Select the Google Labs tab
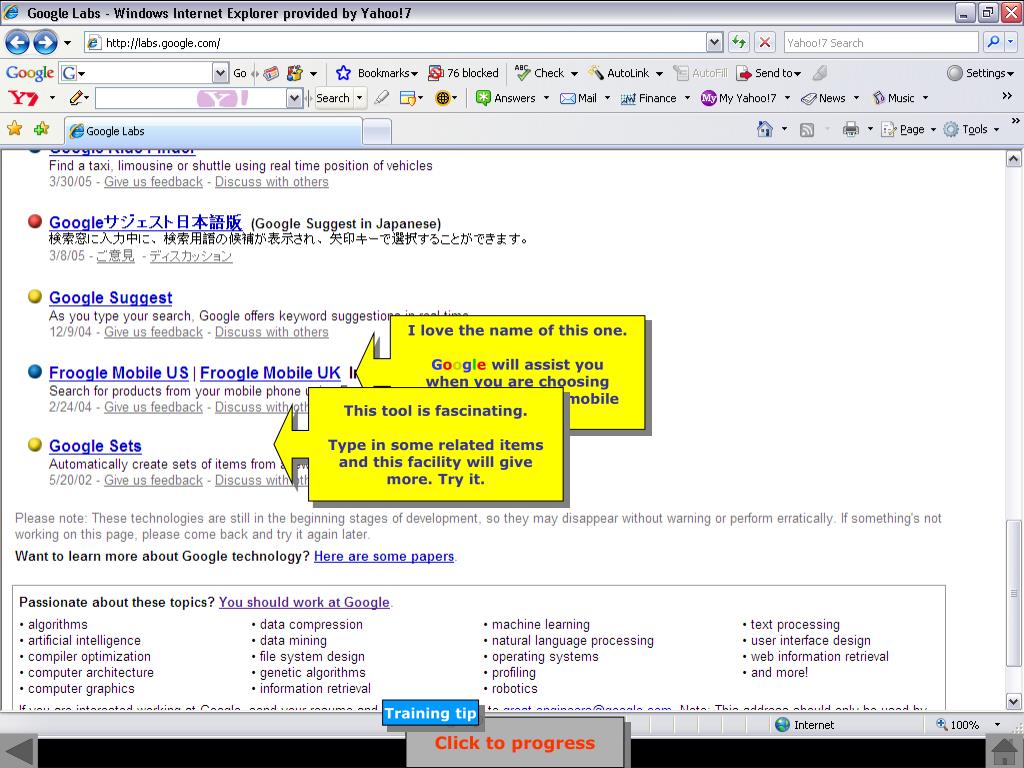The image size is (1024, 768). pyautogui.click(x=213, y=131)
